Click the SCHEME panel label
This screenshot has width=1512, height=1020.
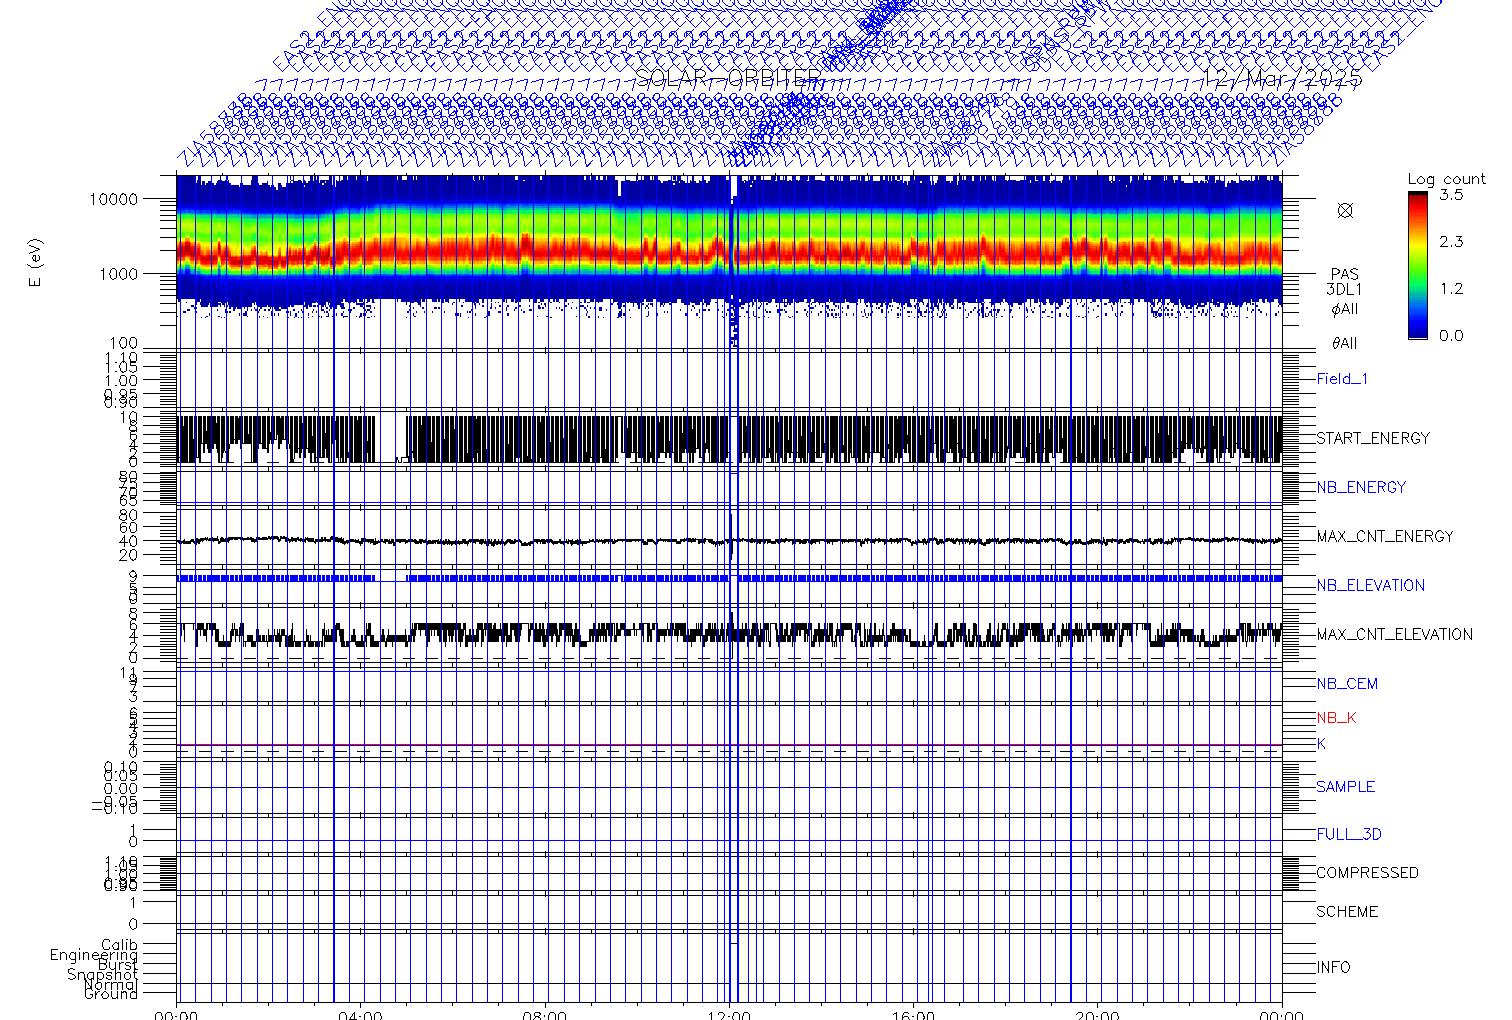[1345, 912]
